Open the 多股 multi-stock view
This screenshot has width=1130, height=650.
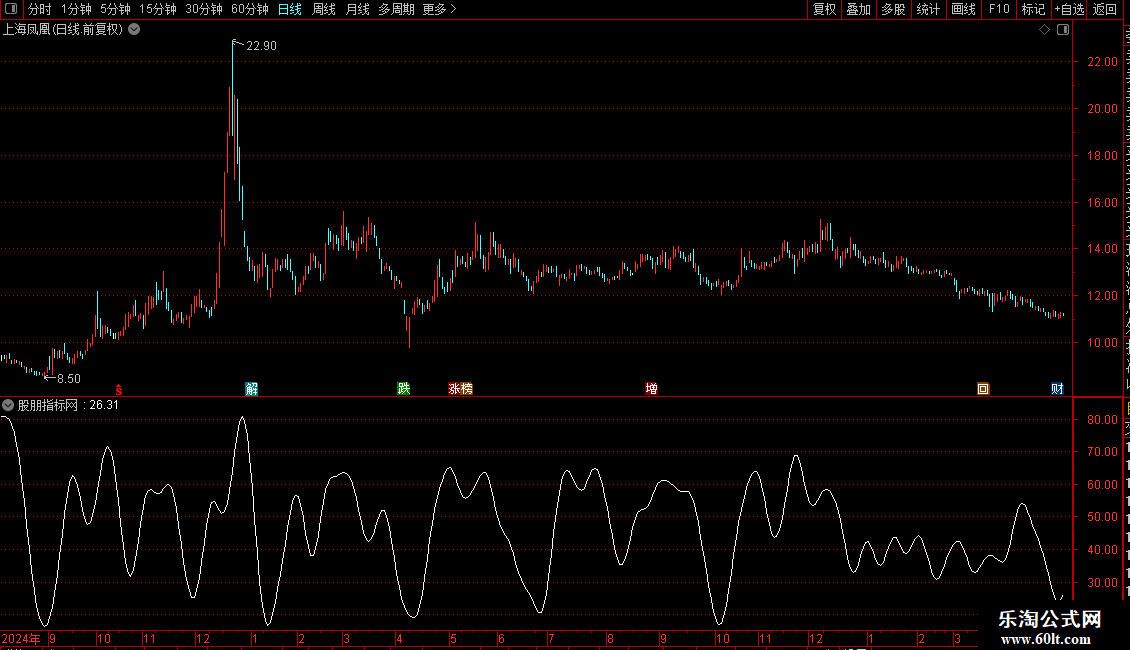893,9
